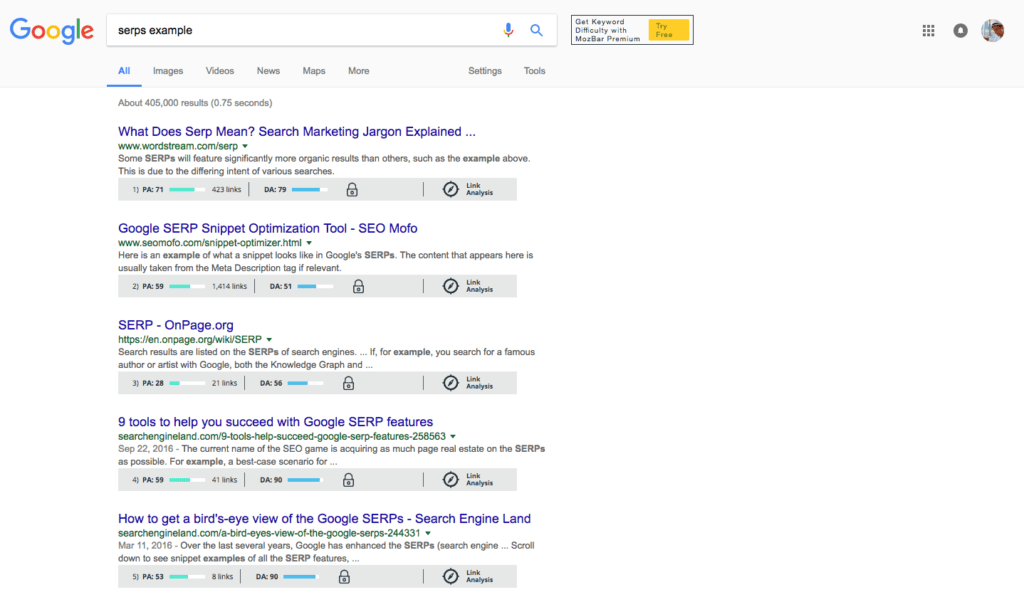Open the dropdown next to the en.onpage.org URL
1024x602 pixels.
[268, 339]
